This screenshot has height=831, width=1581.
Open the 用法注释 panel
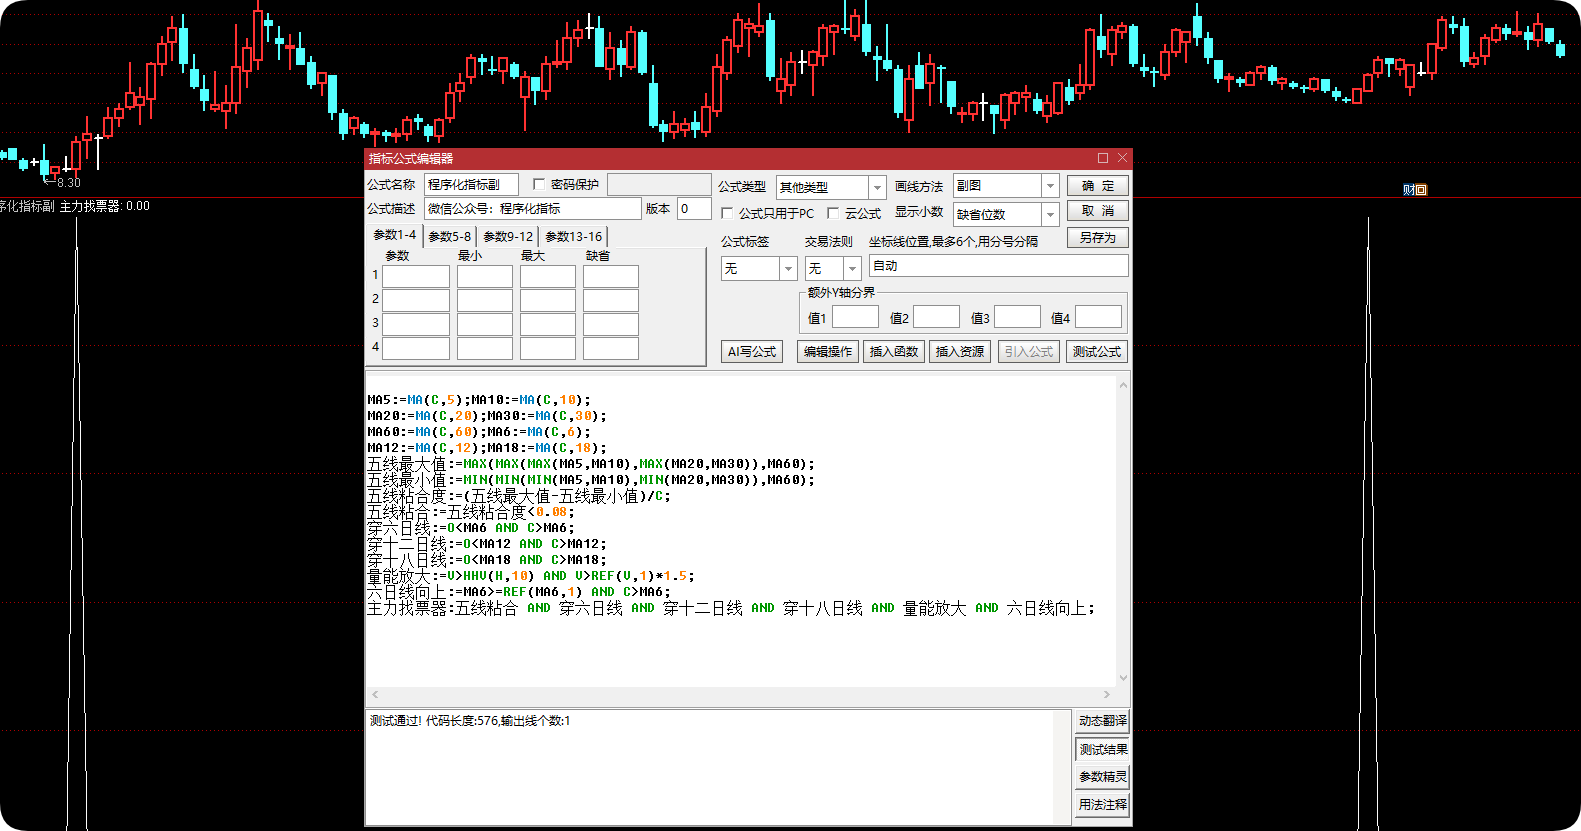1103,805
